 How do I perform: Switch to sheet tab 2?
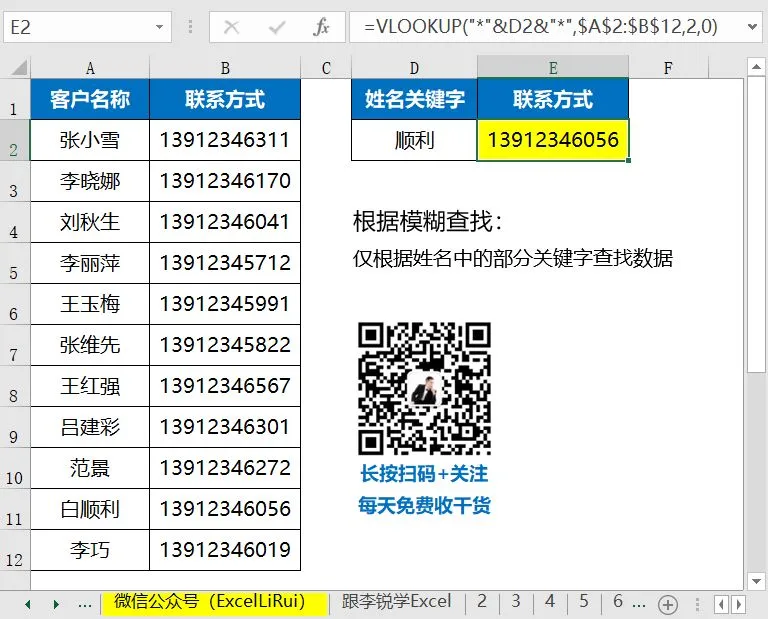tap(482, 601)
